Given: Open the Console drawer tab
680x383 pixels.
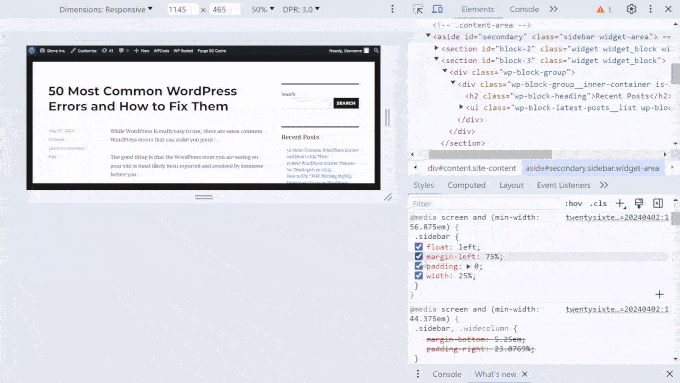Looking at the screenshot, I should (x=447, y=374).
